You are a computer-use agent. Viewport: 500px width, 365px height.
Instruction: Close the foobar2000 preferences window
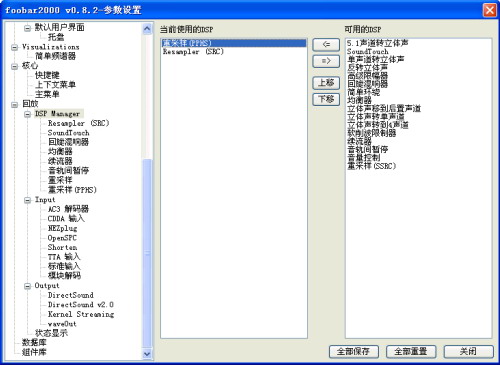pos(489,10)
